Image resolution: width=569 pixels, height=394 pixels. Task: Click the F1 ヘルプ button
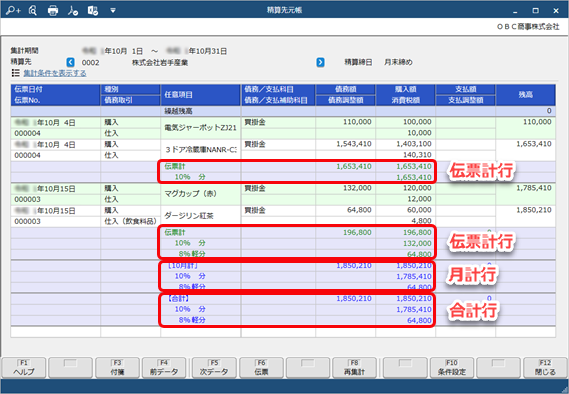(x=24, y=368)
